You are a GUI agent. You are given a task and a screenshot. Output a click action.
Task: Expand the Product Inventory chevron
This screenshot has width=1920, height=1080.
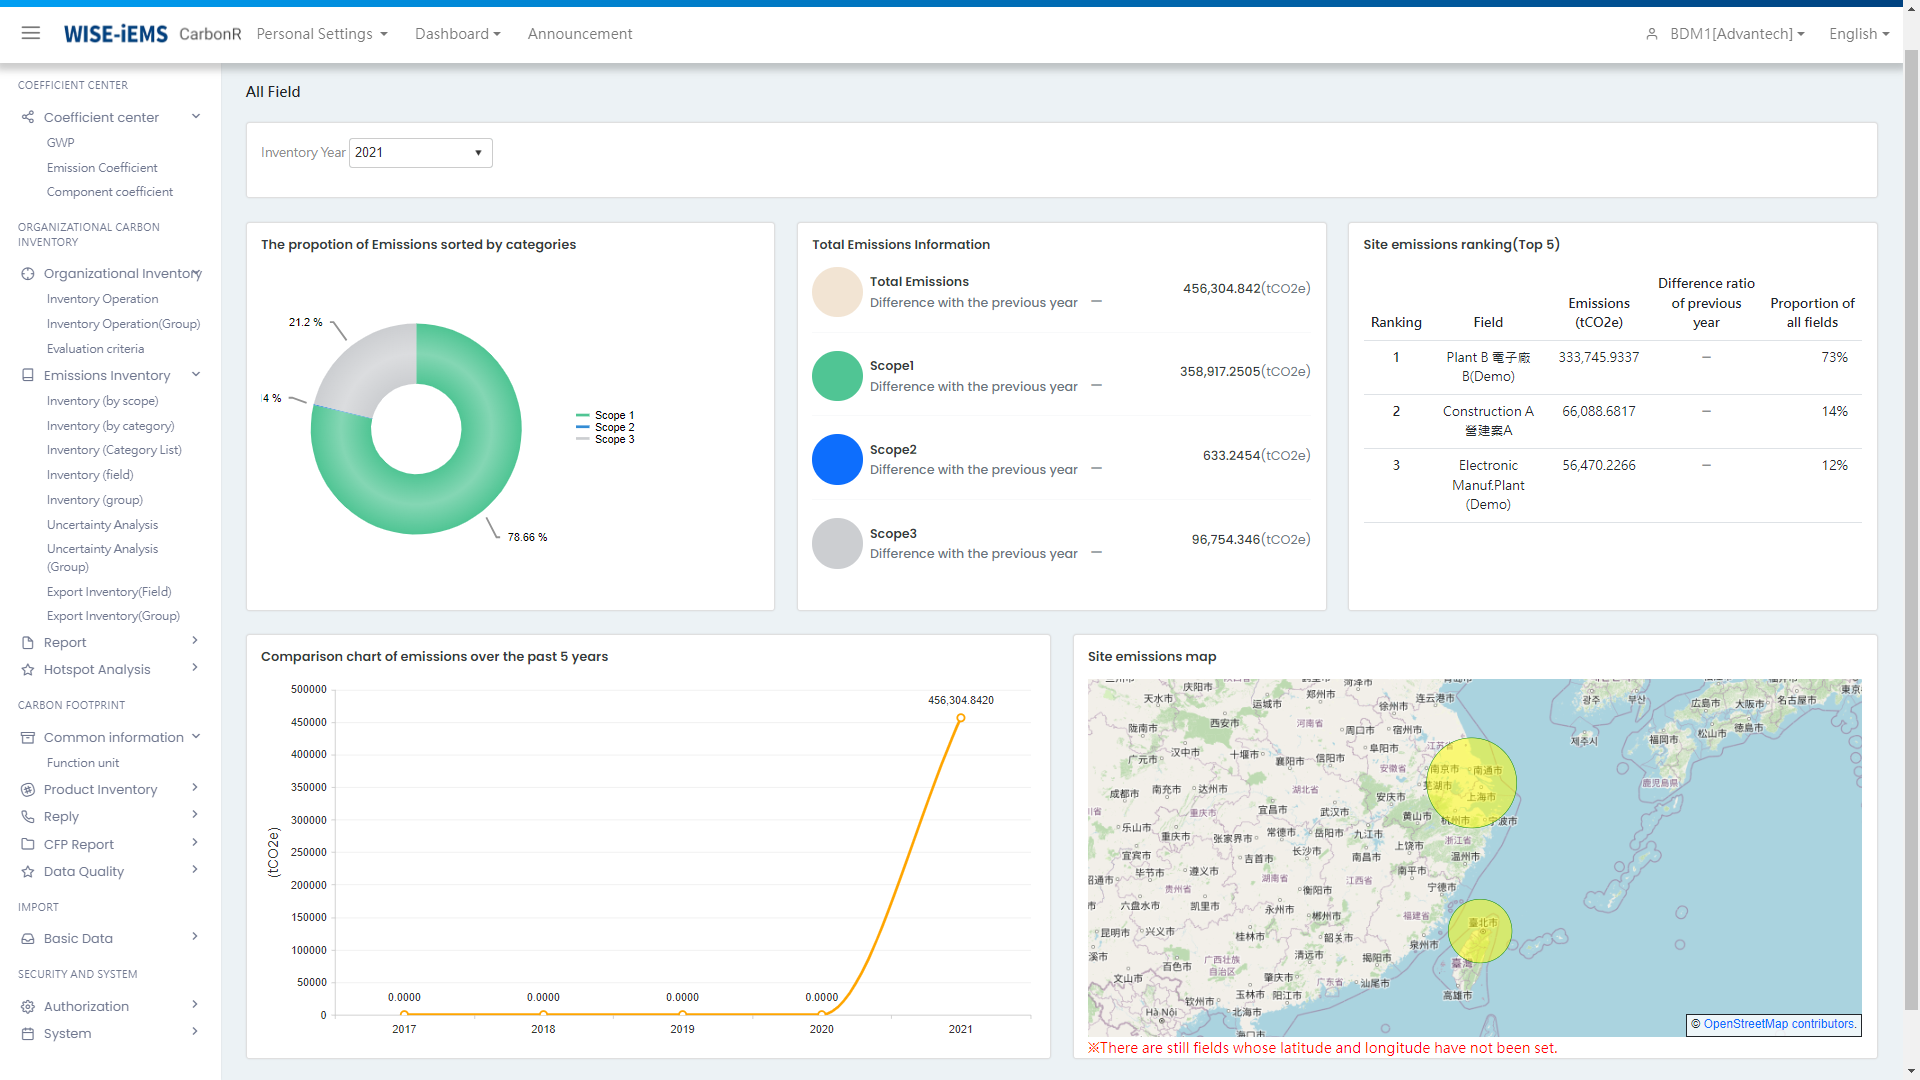point(195,788)
